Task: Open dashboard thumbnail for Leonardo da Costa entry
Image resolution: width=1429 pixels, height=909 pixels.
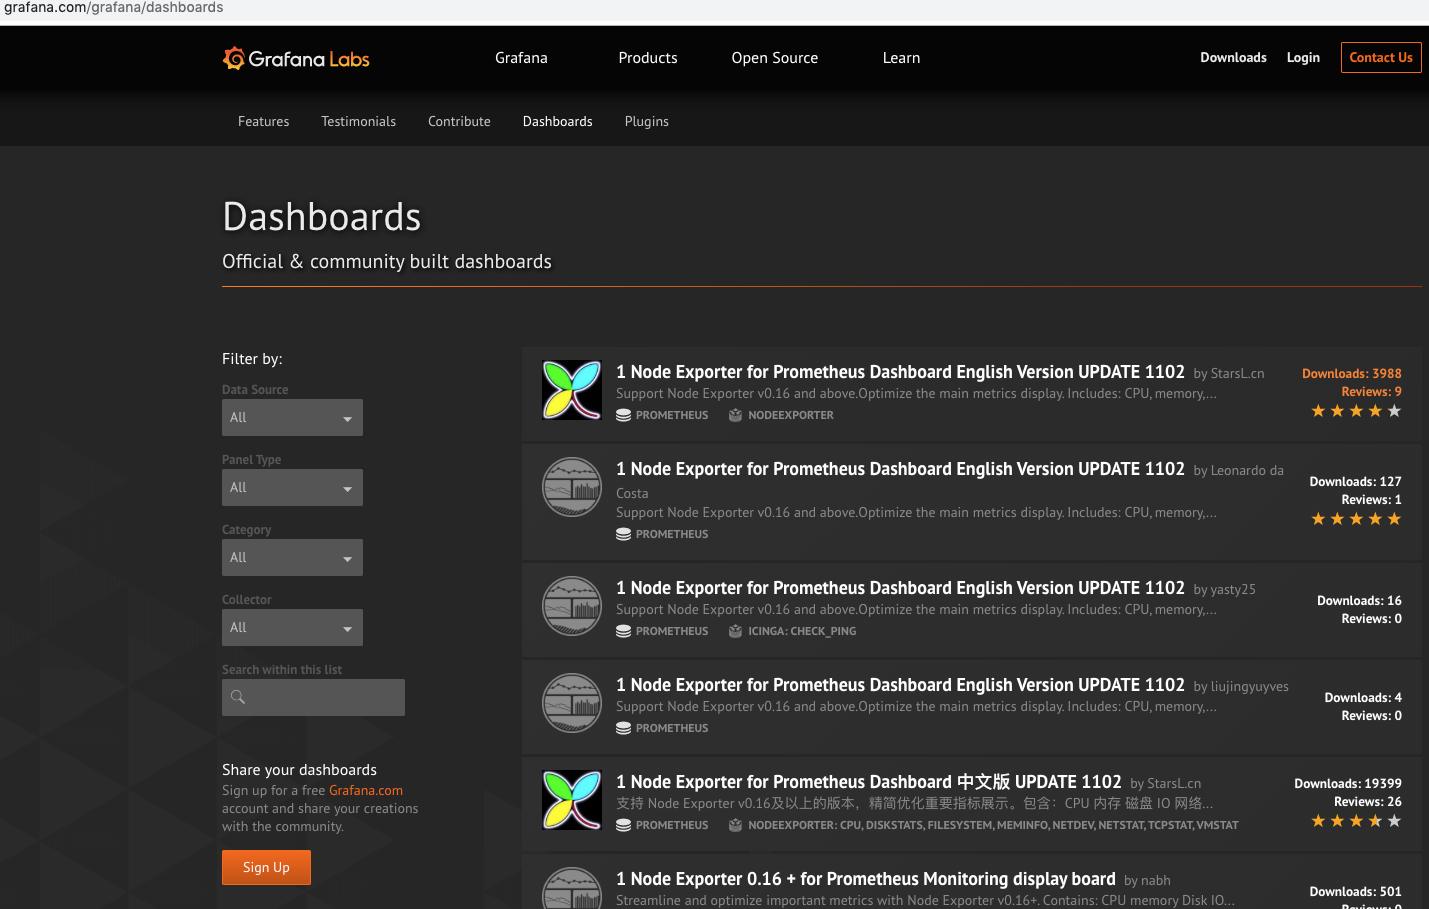Action: point(572,487)
